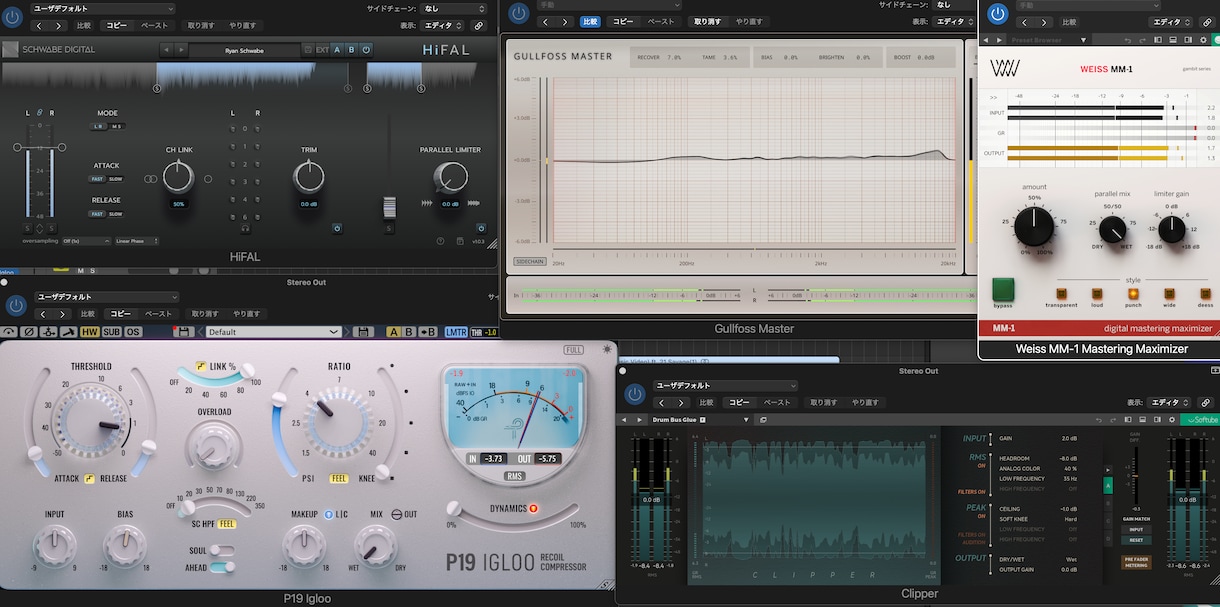Open HiFAL Linear Phase dropdown
This screenshot has height=607, width=1220.
[x=136, y=241]
